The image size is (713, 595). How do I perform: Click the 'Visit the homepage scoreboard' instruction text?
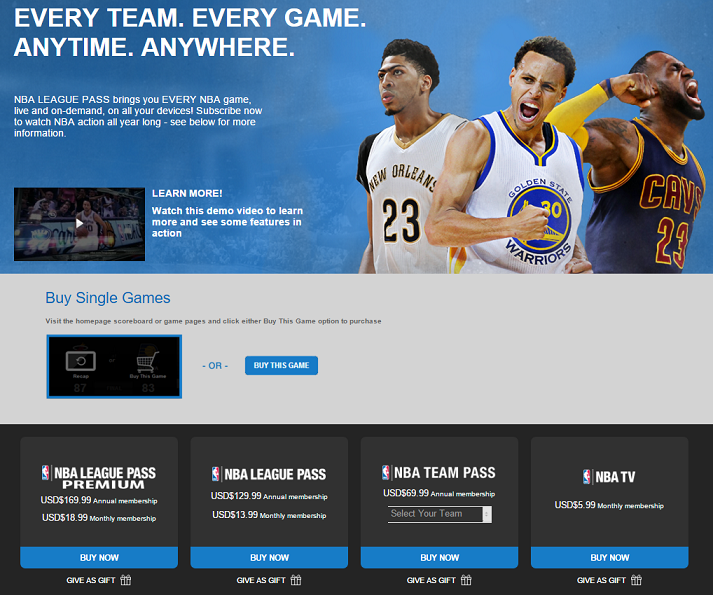click(213, 321)
